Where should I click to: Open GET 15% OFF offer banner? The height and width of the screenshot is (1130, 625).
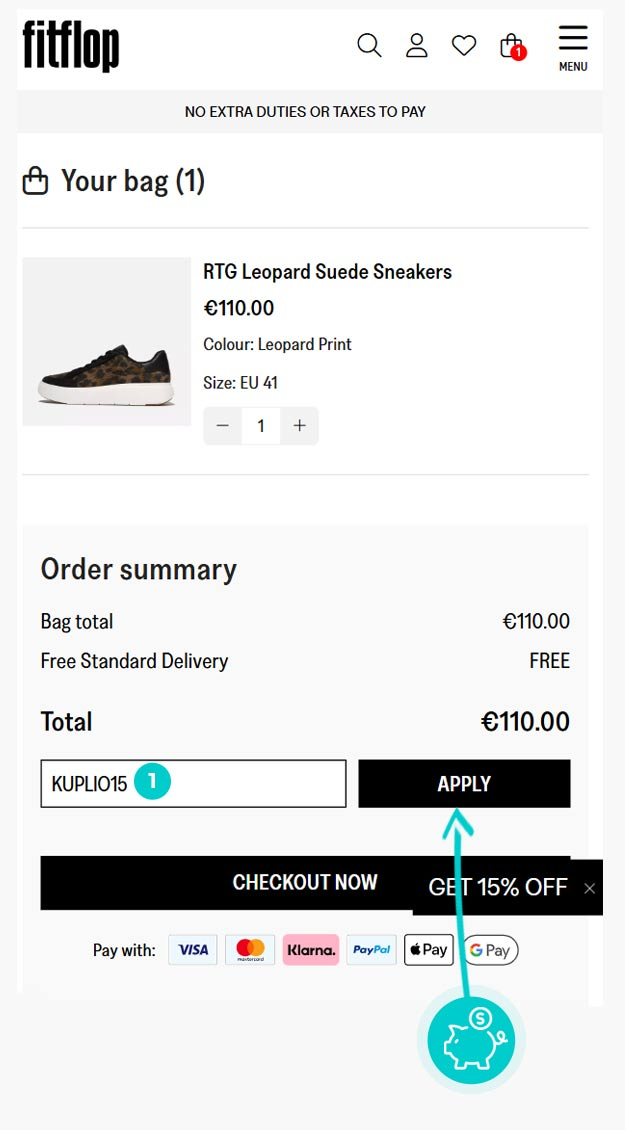(497, 887)
